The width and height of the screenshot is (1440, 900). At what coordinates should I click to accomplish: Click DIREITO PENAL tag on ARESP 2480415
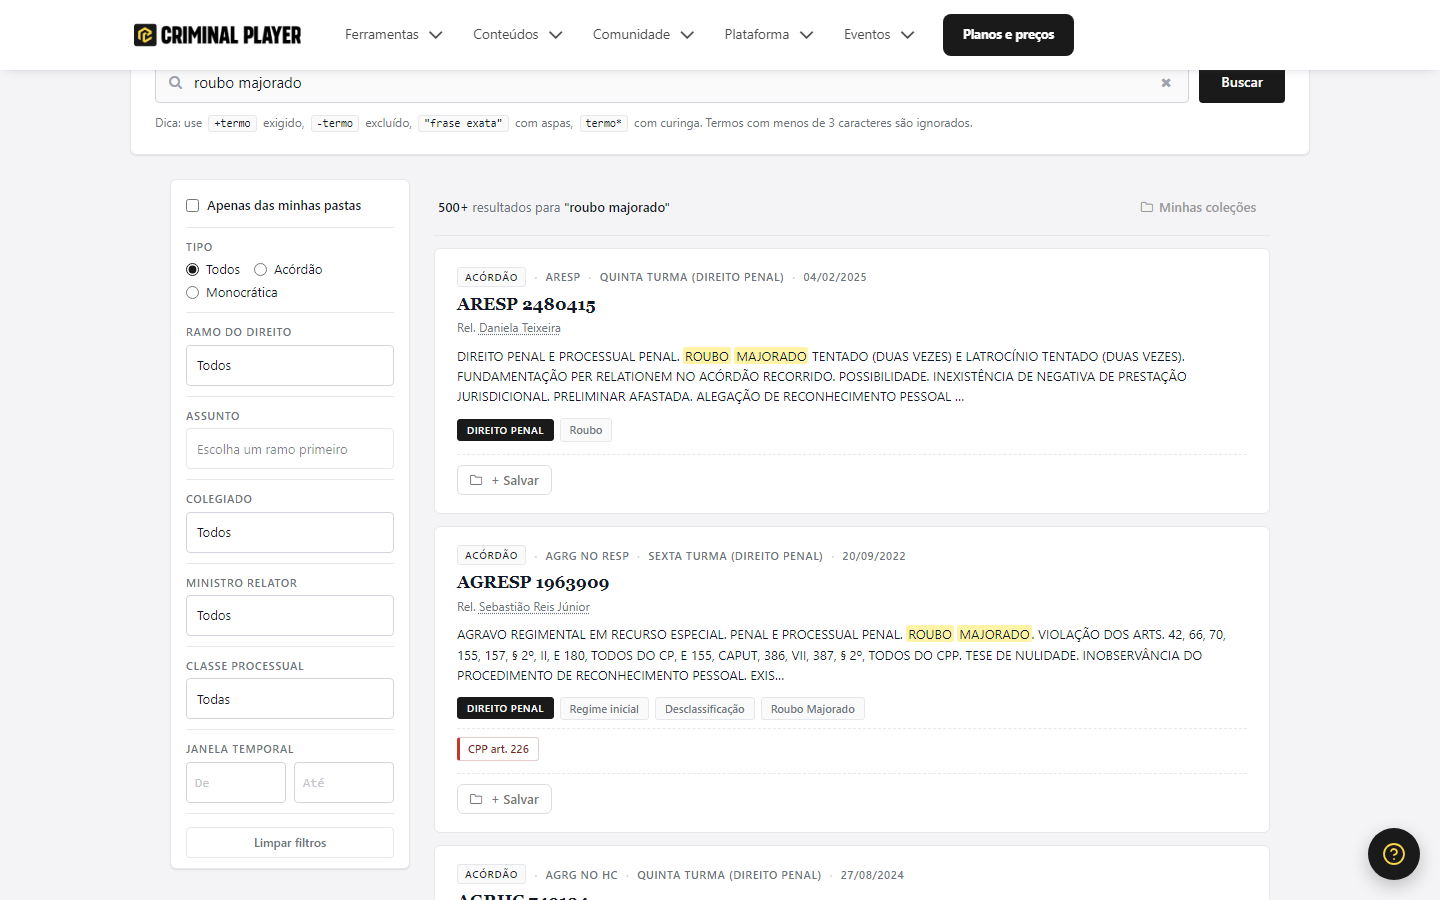(505, 430)
